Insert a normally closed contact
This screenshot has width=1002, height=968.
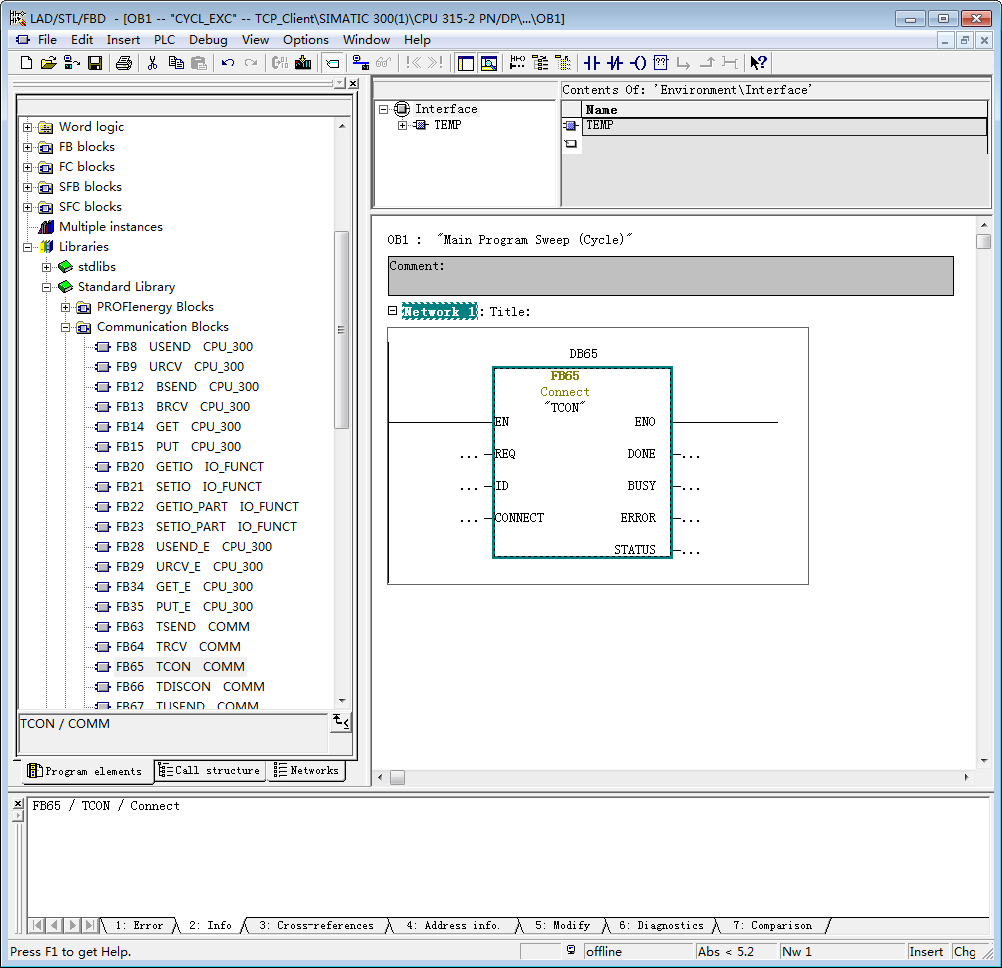coord(615,63)
